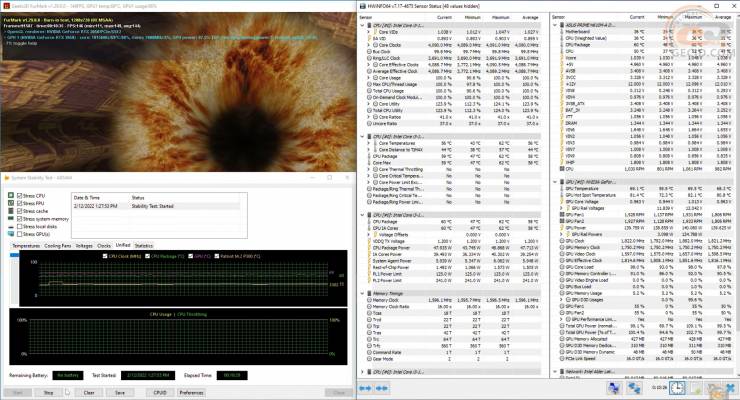This screenshot has width=740, height=400.
Task: Click the Elapsed Time value field
Action: (x=232, y=375)
